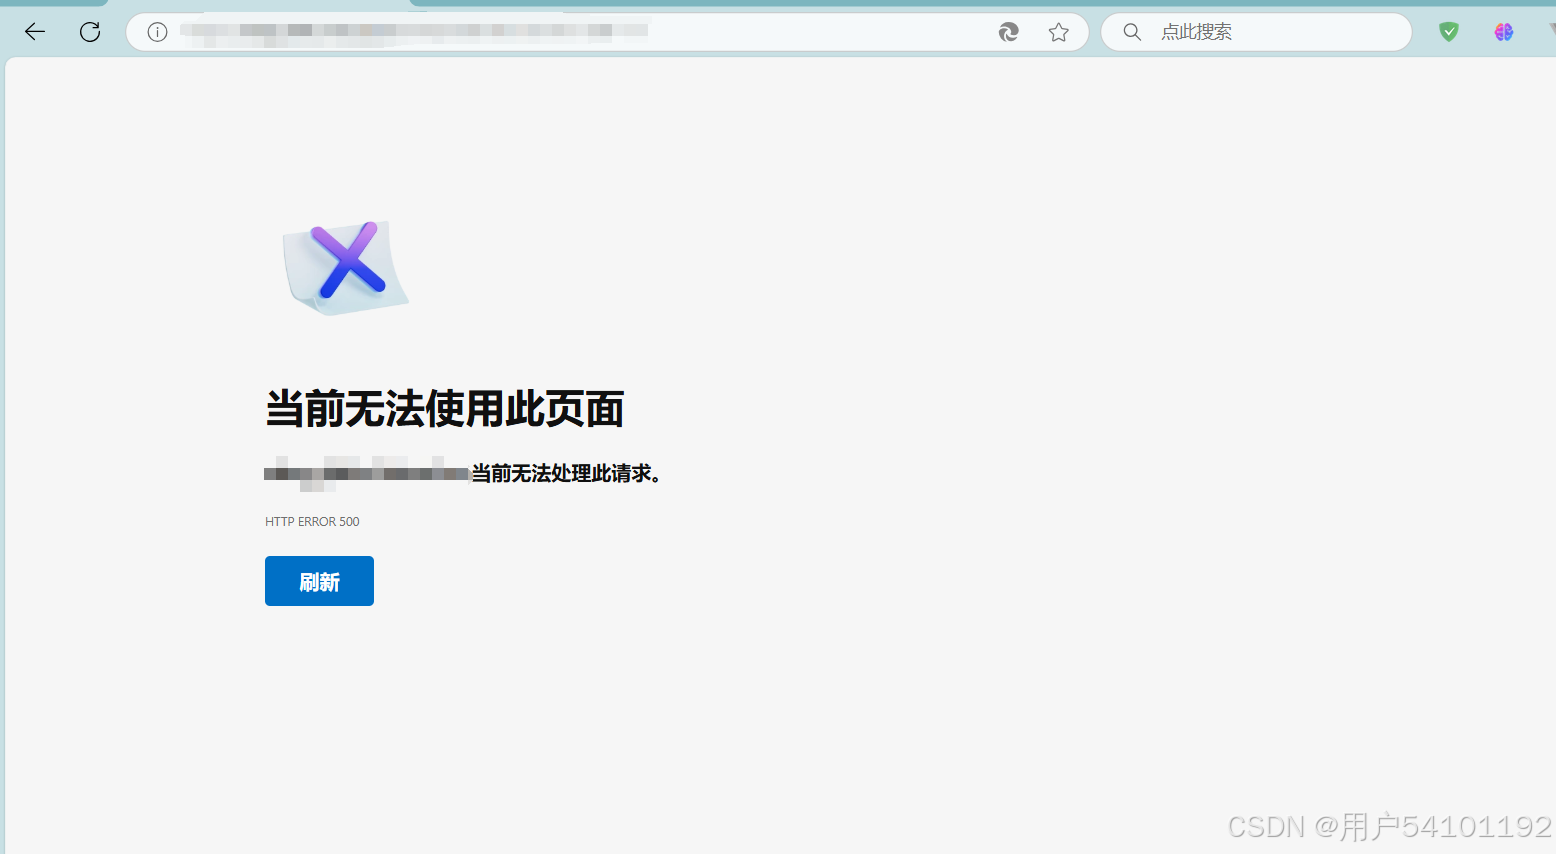Toggle the star to bookmark this page
The width and height of the screenshot is (1556, 854).
click(x=1059, y=31)
